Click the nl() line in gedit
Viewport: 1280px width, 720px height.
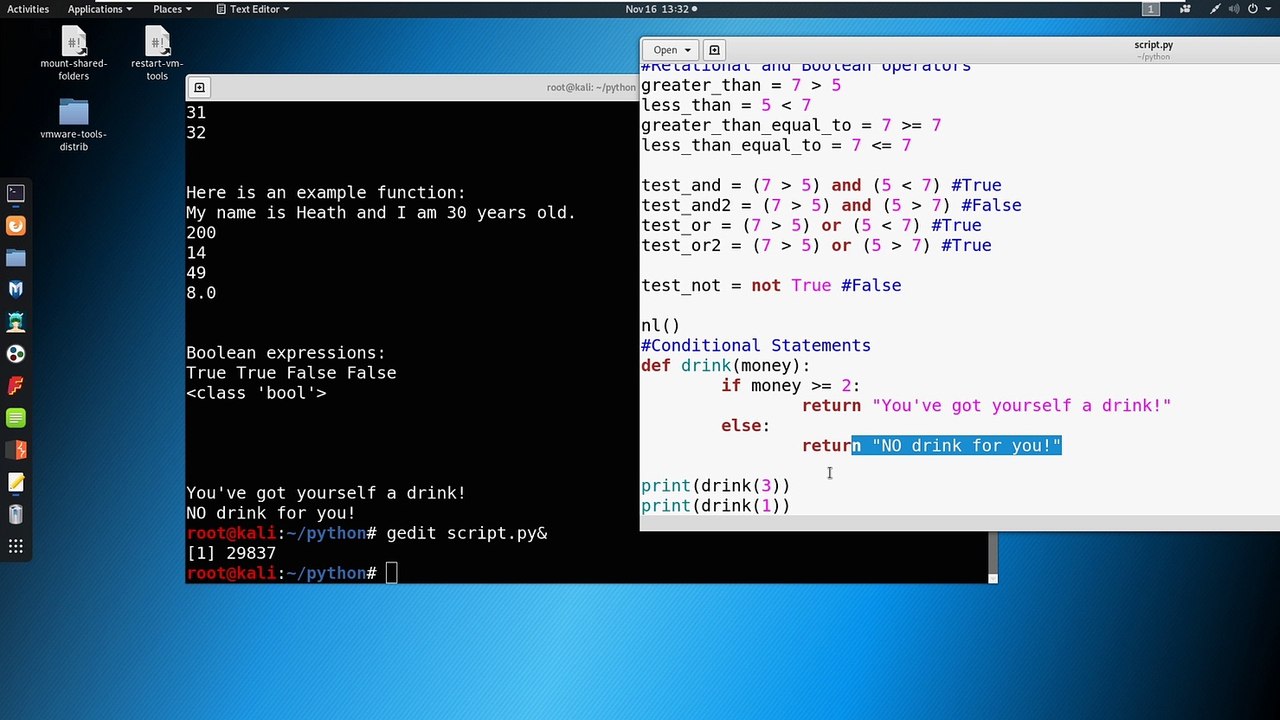coord(660,326)
